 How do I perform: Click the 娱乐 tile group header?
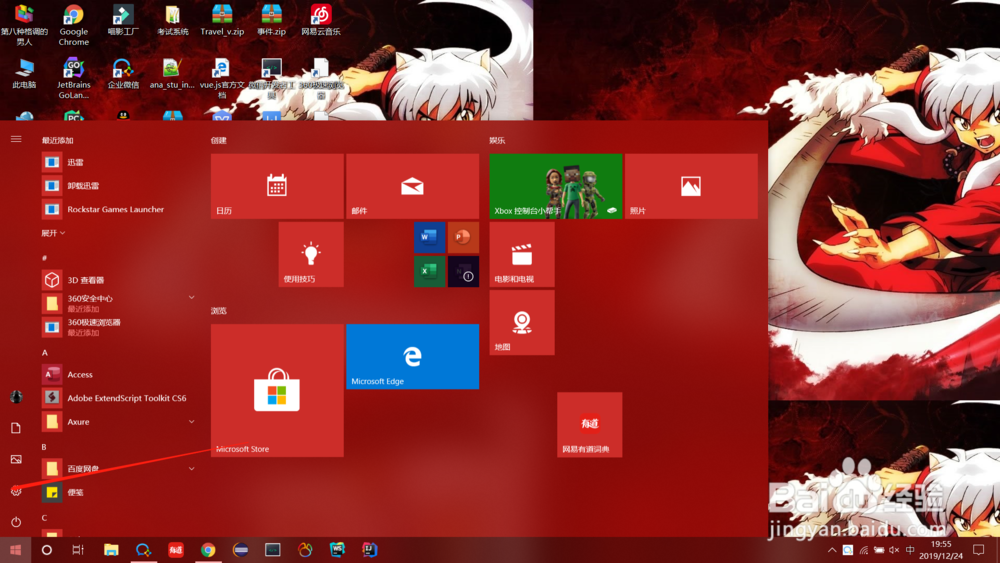pyautogui.click(x=497, y=140)
